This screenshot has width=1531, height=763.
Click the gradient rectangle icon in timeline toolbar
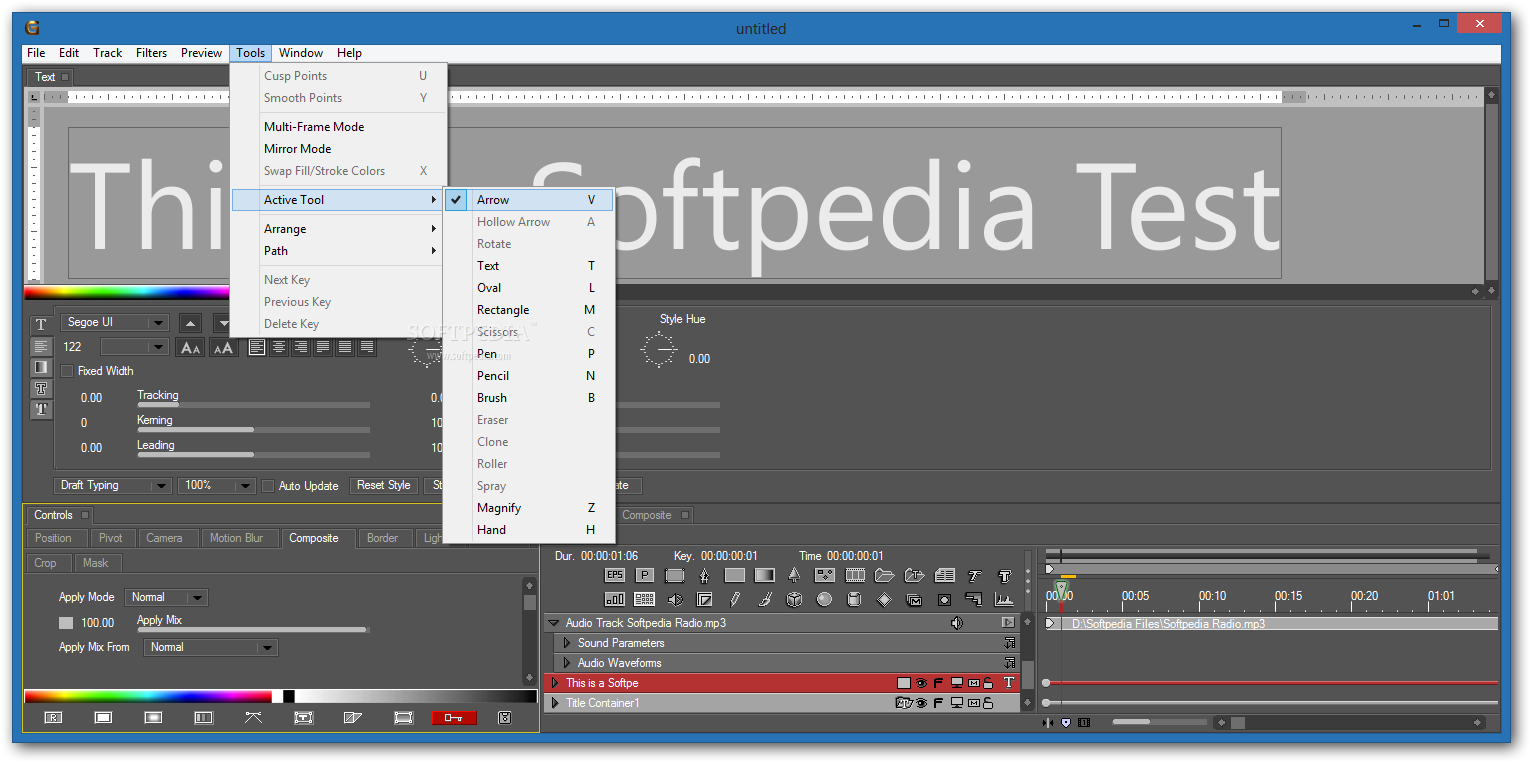click(765, 575)
